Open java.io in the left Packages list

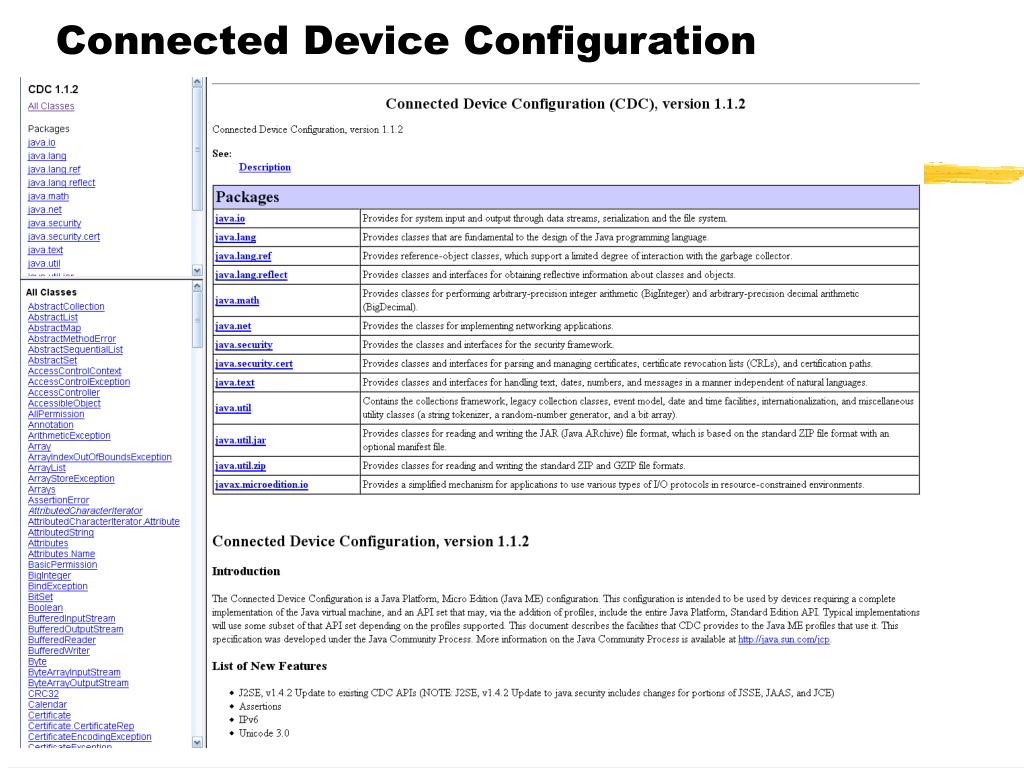42,142
